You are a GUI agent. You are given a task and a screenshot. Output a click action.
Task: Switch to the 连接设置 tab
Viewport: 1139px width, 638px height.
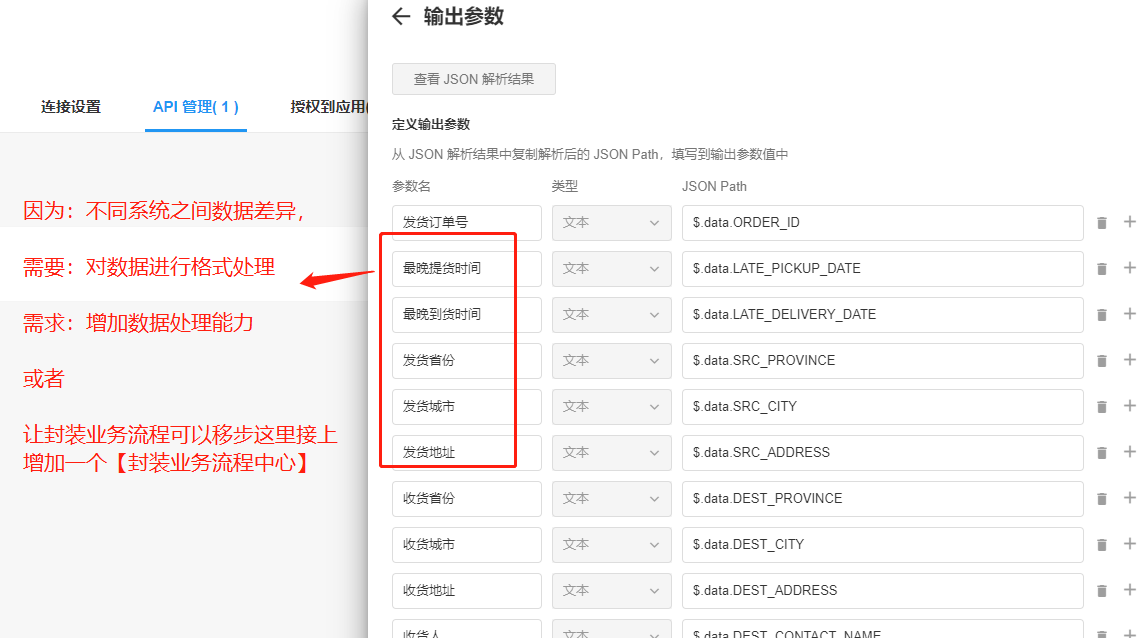click(71, 107)
